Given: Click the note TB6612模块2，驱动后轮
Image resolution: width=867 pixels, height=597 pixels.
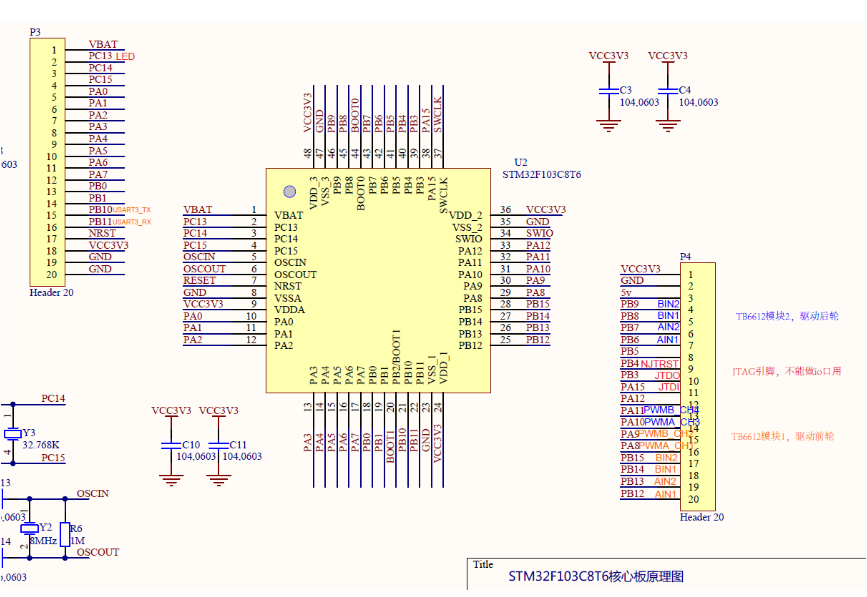Looking at the screenshot, I should pos(787,316).
